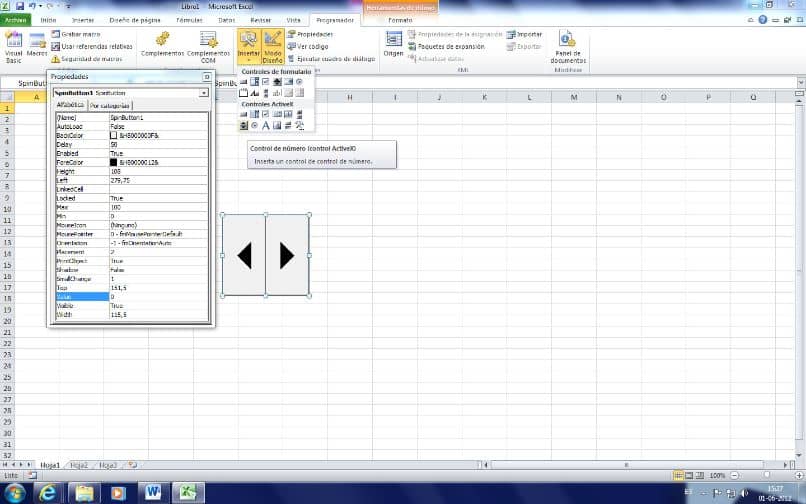
Task: Switch to the Inicio ribbon tab
Action: (48, 20)
